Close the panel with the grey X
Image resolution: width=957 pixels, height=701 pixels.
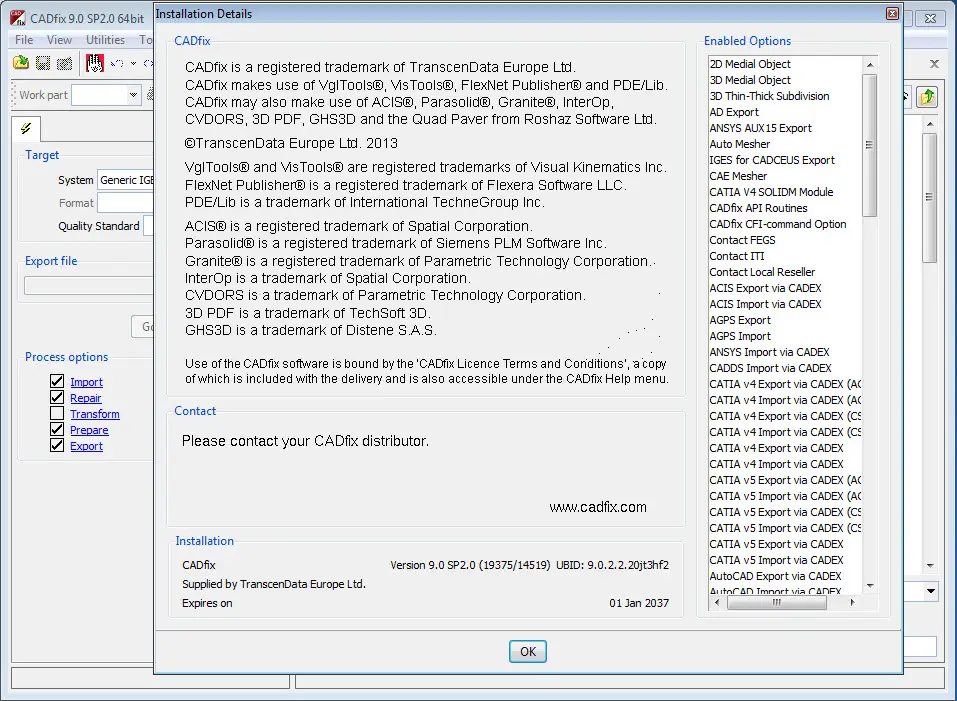click(934, 63)
